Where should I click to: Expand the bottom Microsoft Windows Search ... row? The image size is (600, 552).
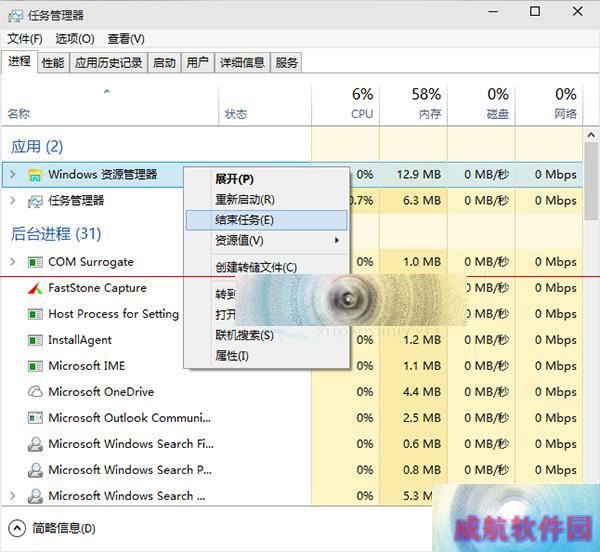(x=13, y=496)
